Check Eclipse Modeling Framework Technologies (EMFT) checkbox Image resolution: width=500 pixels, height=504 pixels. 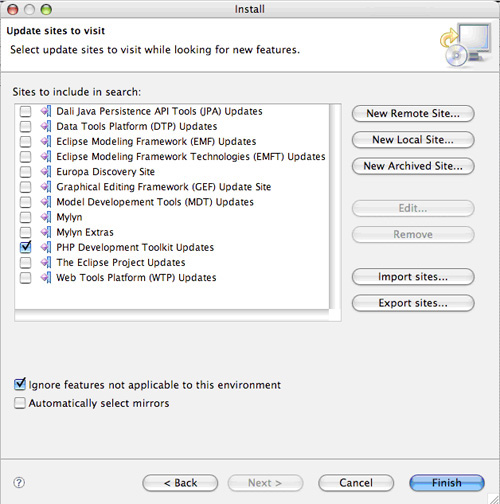[25, 156]
